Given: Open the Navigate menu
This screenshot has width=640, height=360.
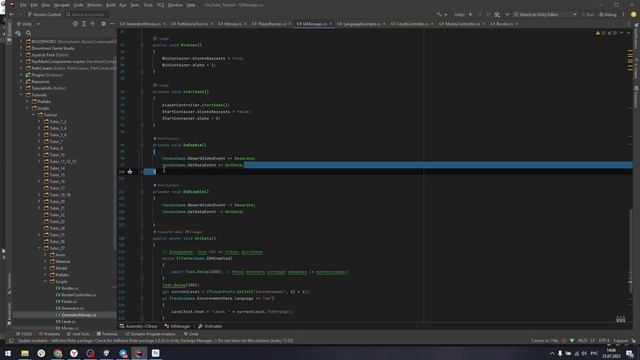Looking at the screenshot, I should point(62,5).
